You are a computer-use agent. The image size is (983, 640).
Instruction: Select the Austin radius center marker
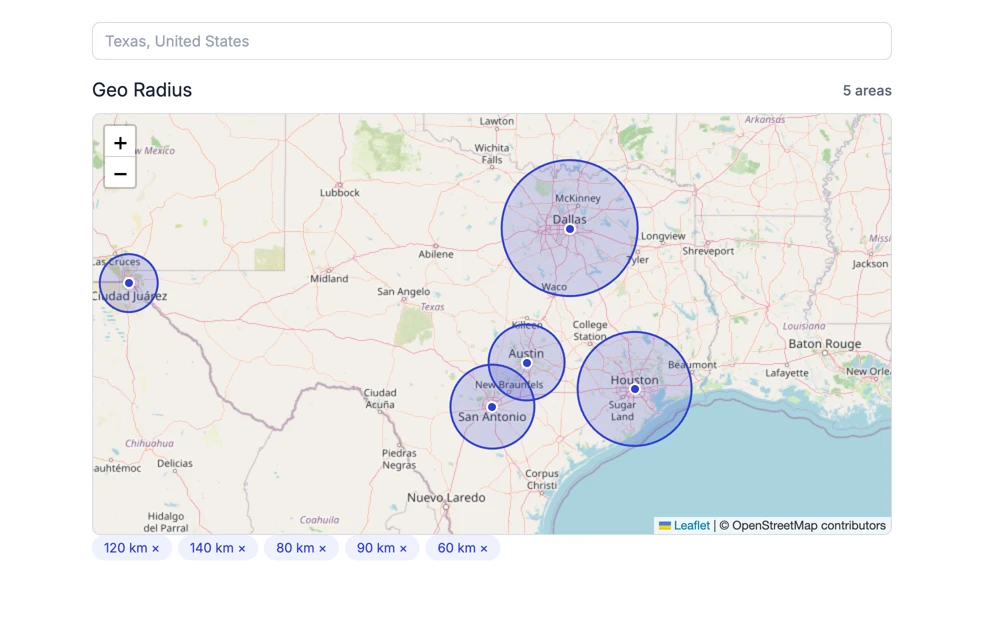[x=527, y=363]
